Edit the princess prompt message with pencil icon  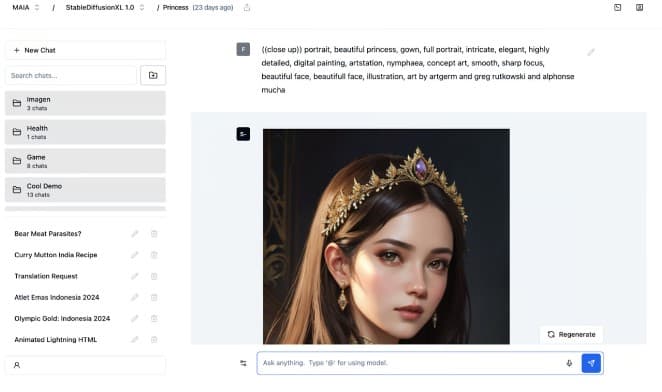pyautogui.click(x=591, y=52)
